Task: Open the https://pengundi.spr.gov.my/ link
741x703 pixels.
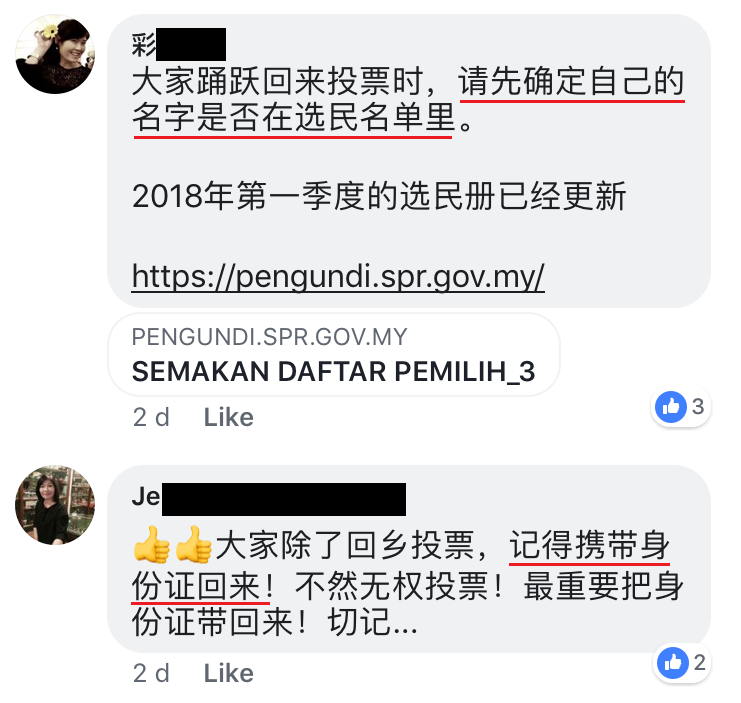Action: 338,276
